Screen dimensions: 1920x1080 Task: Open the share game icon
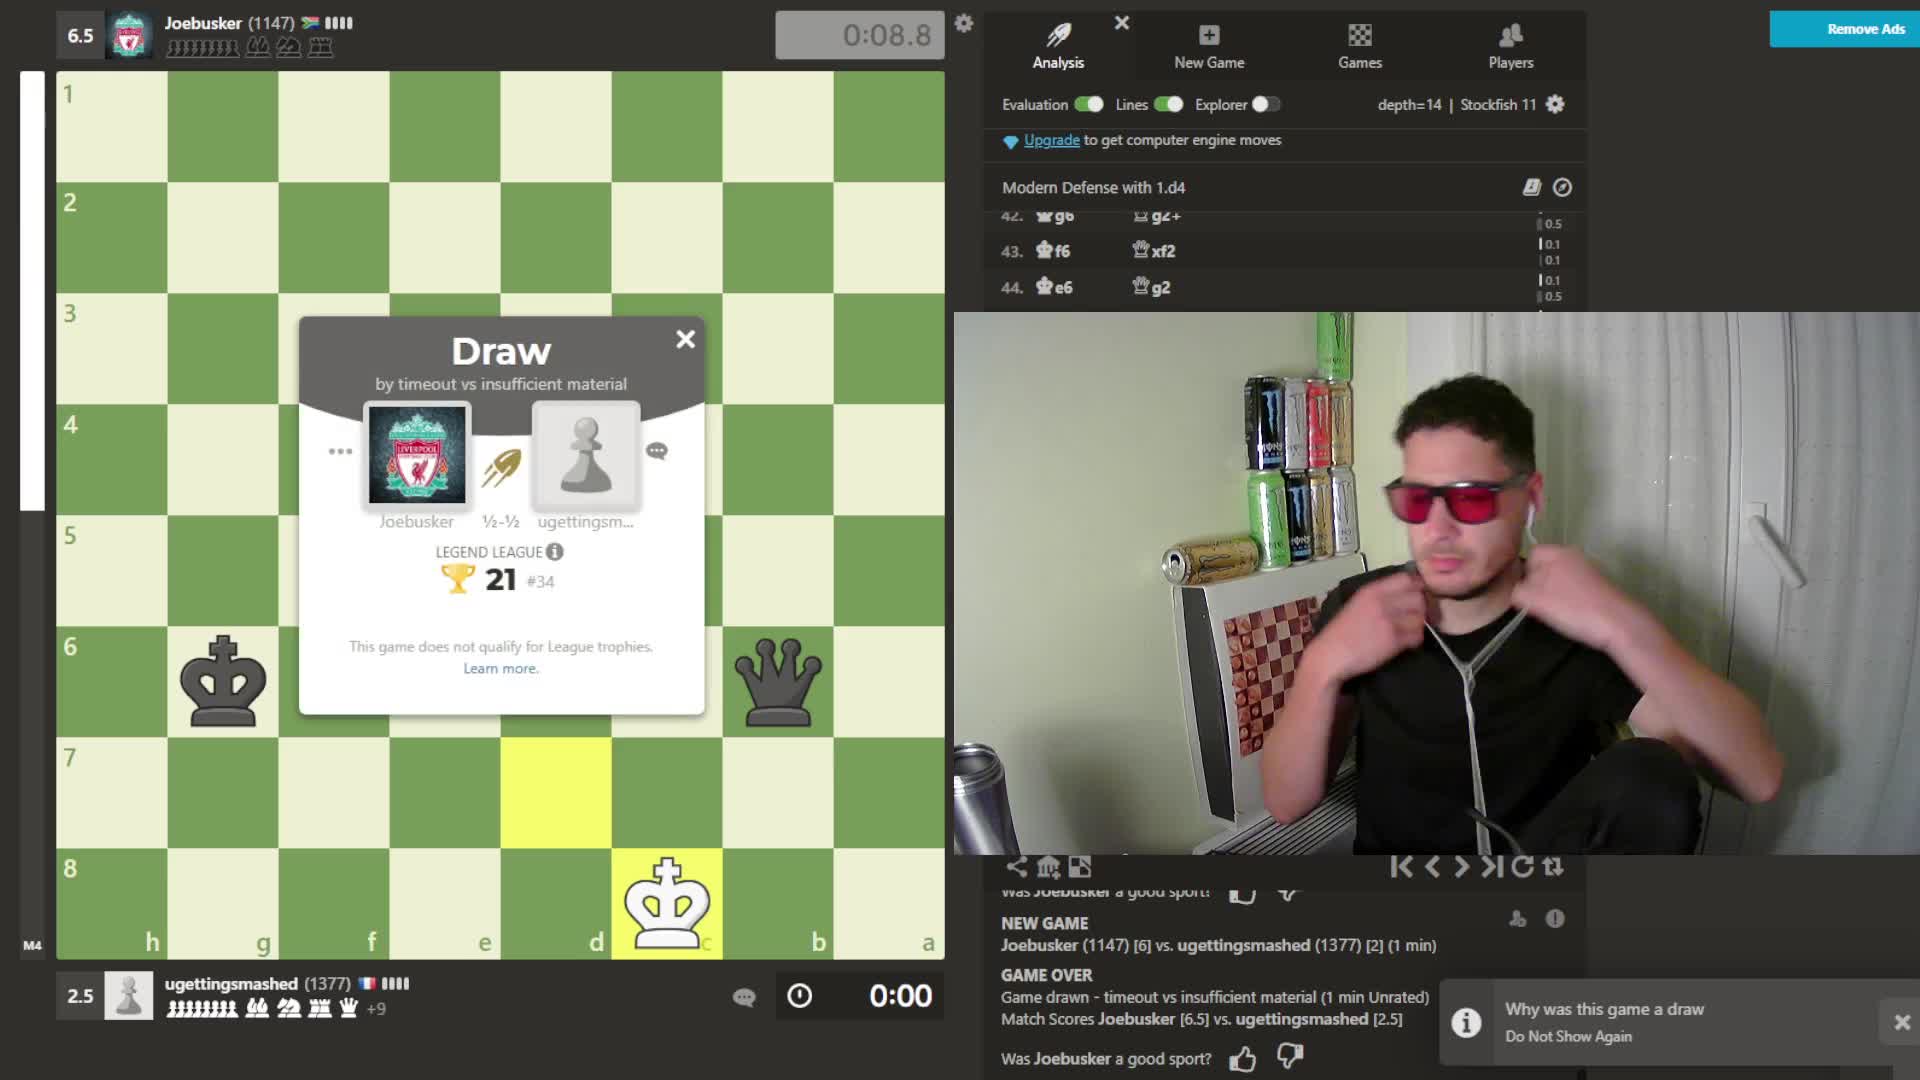[x=1016, y=867]
